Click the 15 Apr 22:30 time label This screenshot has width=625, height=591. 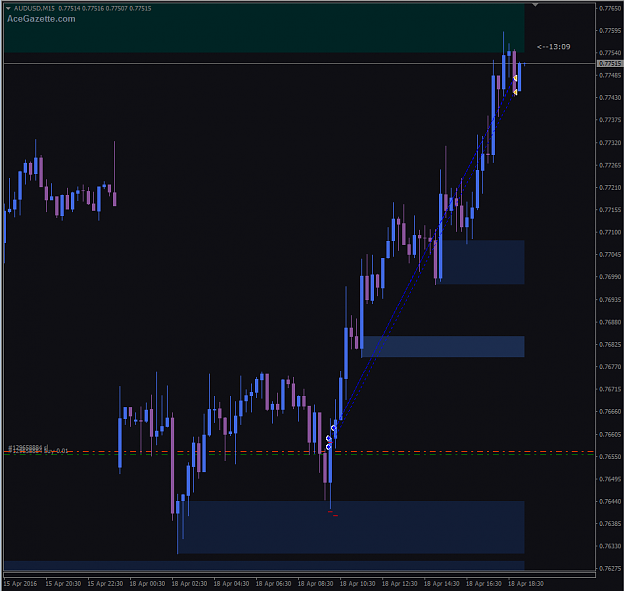point(105,583)
